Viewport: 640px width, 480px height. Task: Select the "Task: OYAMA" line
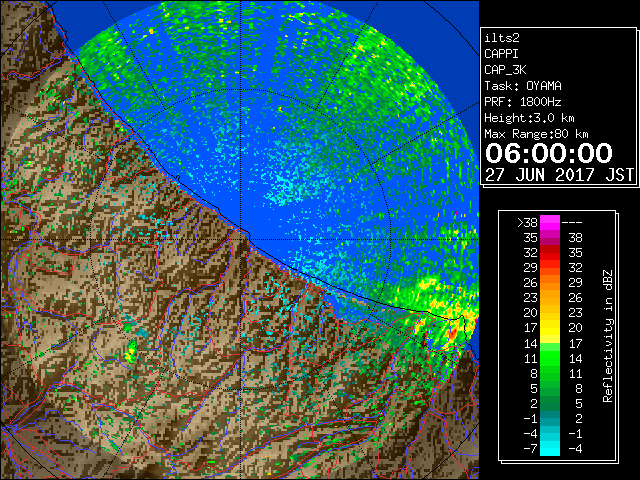(523, 86)
